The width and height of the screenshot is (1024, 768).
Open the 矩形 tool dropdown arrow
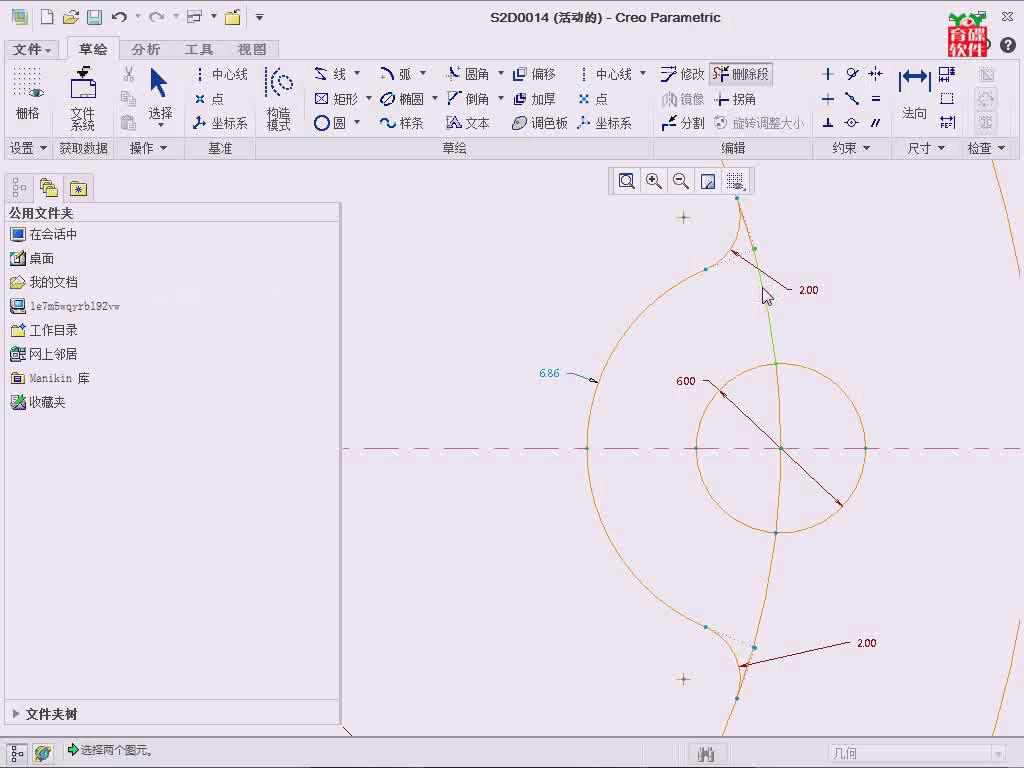coord(369,98)
